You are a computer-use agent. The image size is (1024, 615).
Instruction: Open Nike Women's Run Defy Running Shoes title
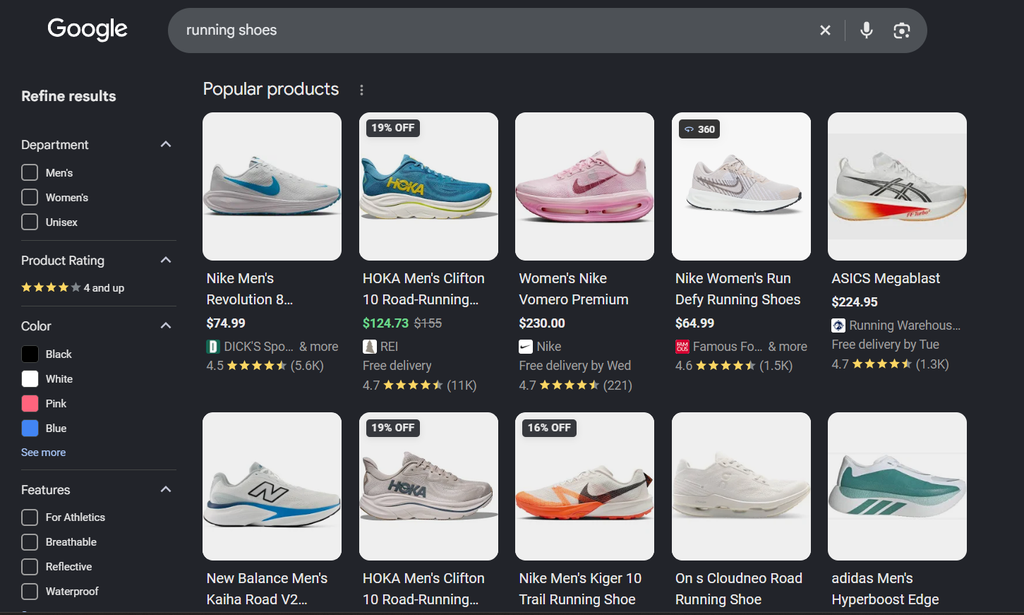(738, 289)
